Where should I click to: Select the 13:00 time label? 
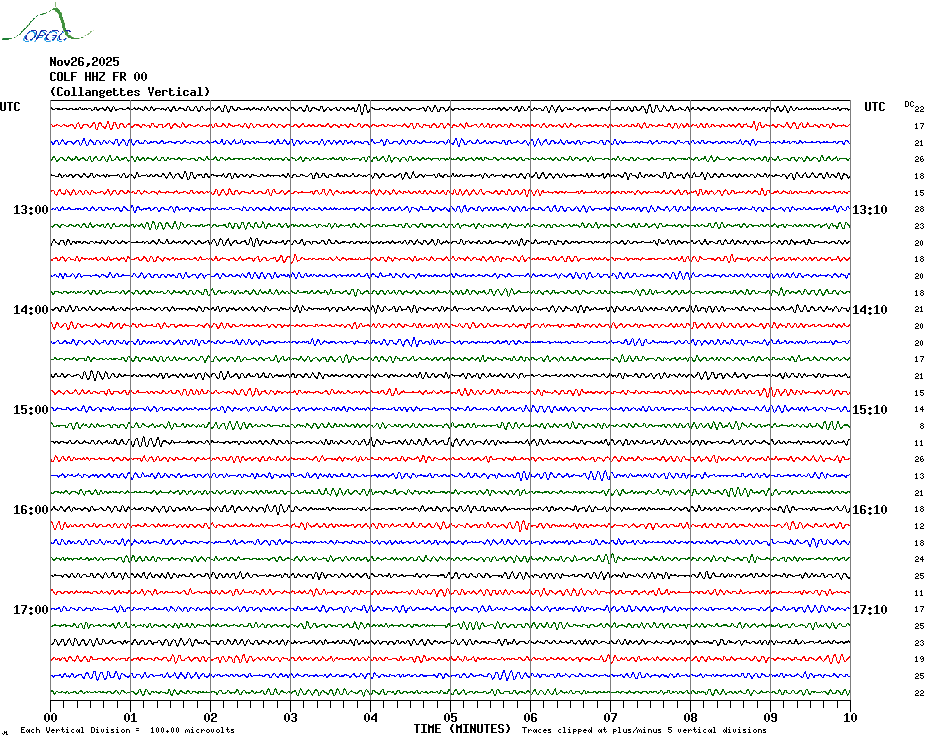(x=31, y=209)
